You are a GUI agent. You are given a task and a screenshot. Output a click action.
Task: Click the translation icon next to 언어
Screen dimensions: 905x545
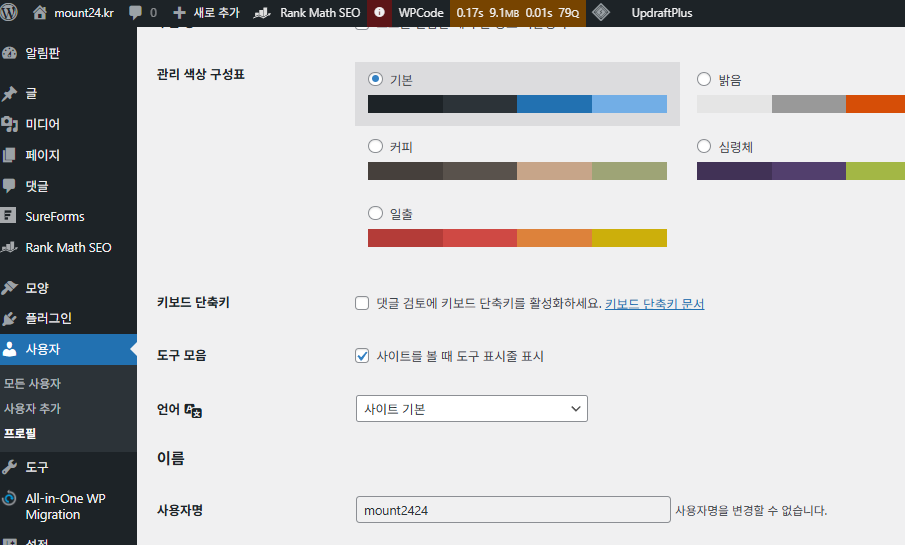click(194, 410)
